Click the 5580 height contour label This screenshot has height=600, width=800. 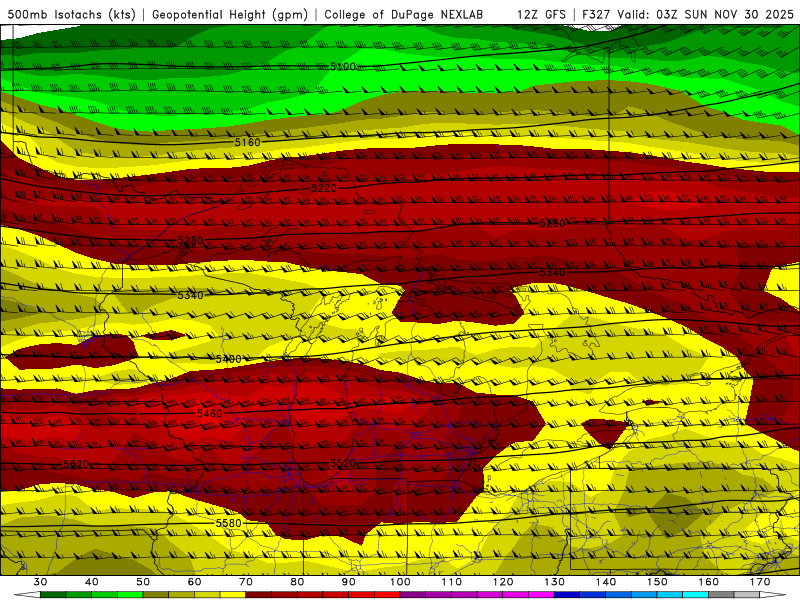(228, 523)
